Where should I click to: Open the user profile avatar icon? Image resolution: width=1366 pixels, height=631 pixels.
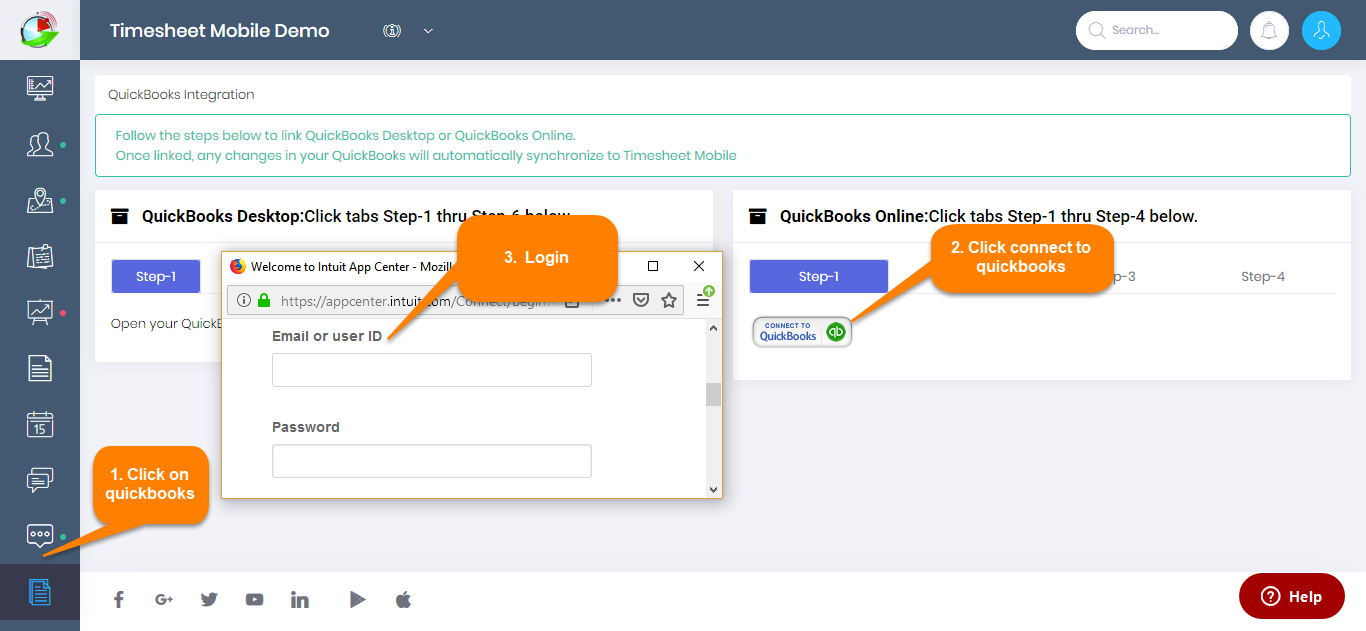1321,30
